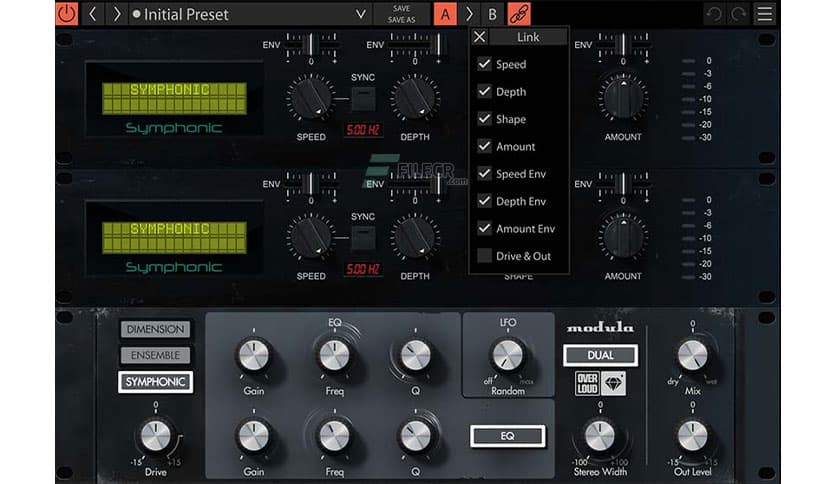Toggle the chain link icon
Screen dimensions: 836x484
coord(519,14)
